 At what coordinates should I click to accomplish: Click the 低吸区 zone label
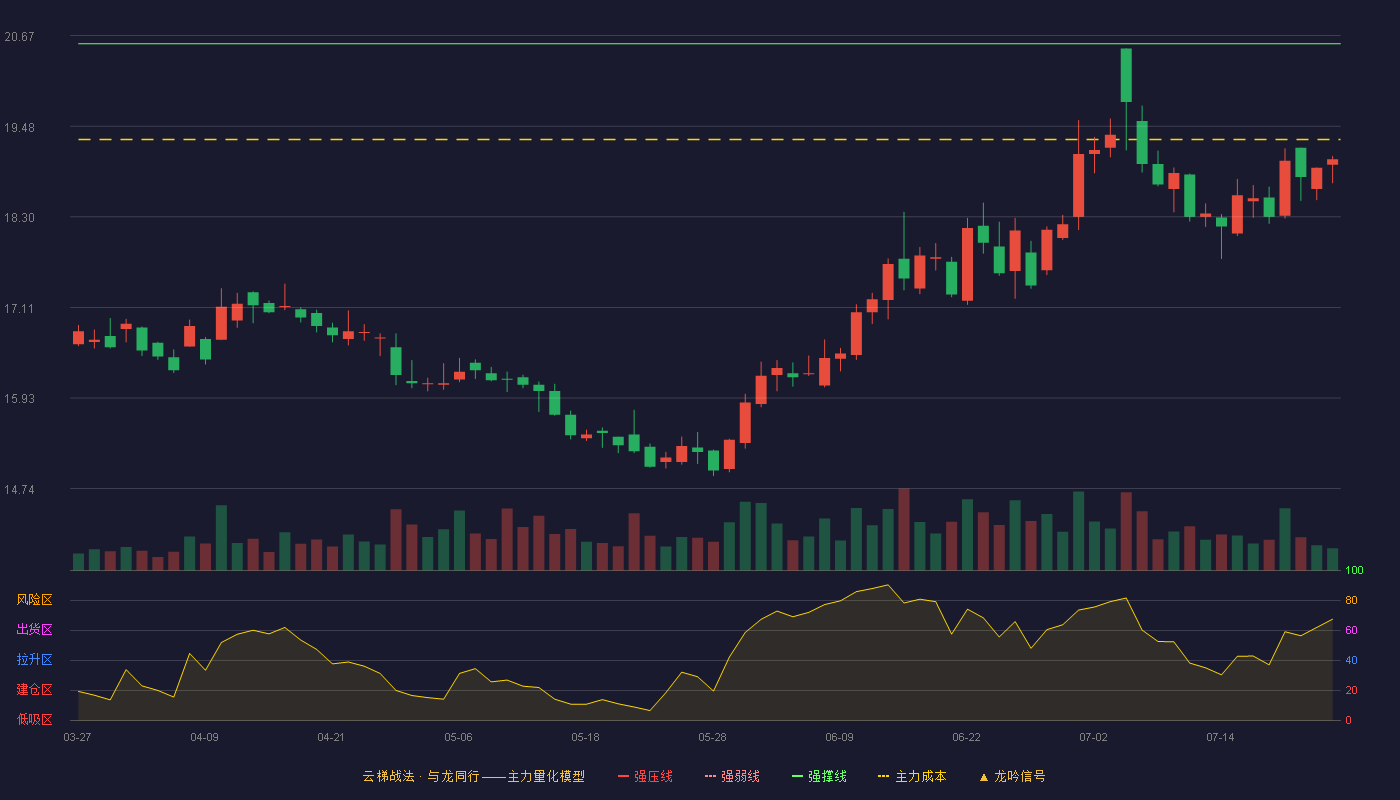pos(34,719)
